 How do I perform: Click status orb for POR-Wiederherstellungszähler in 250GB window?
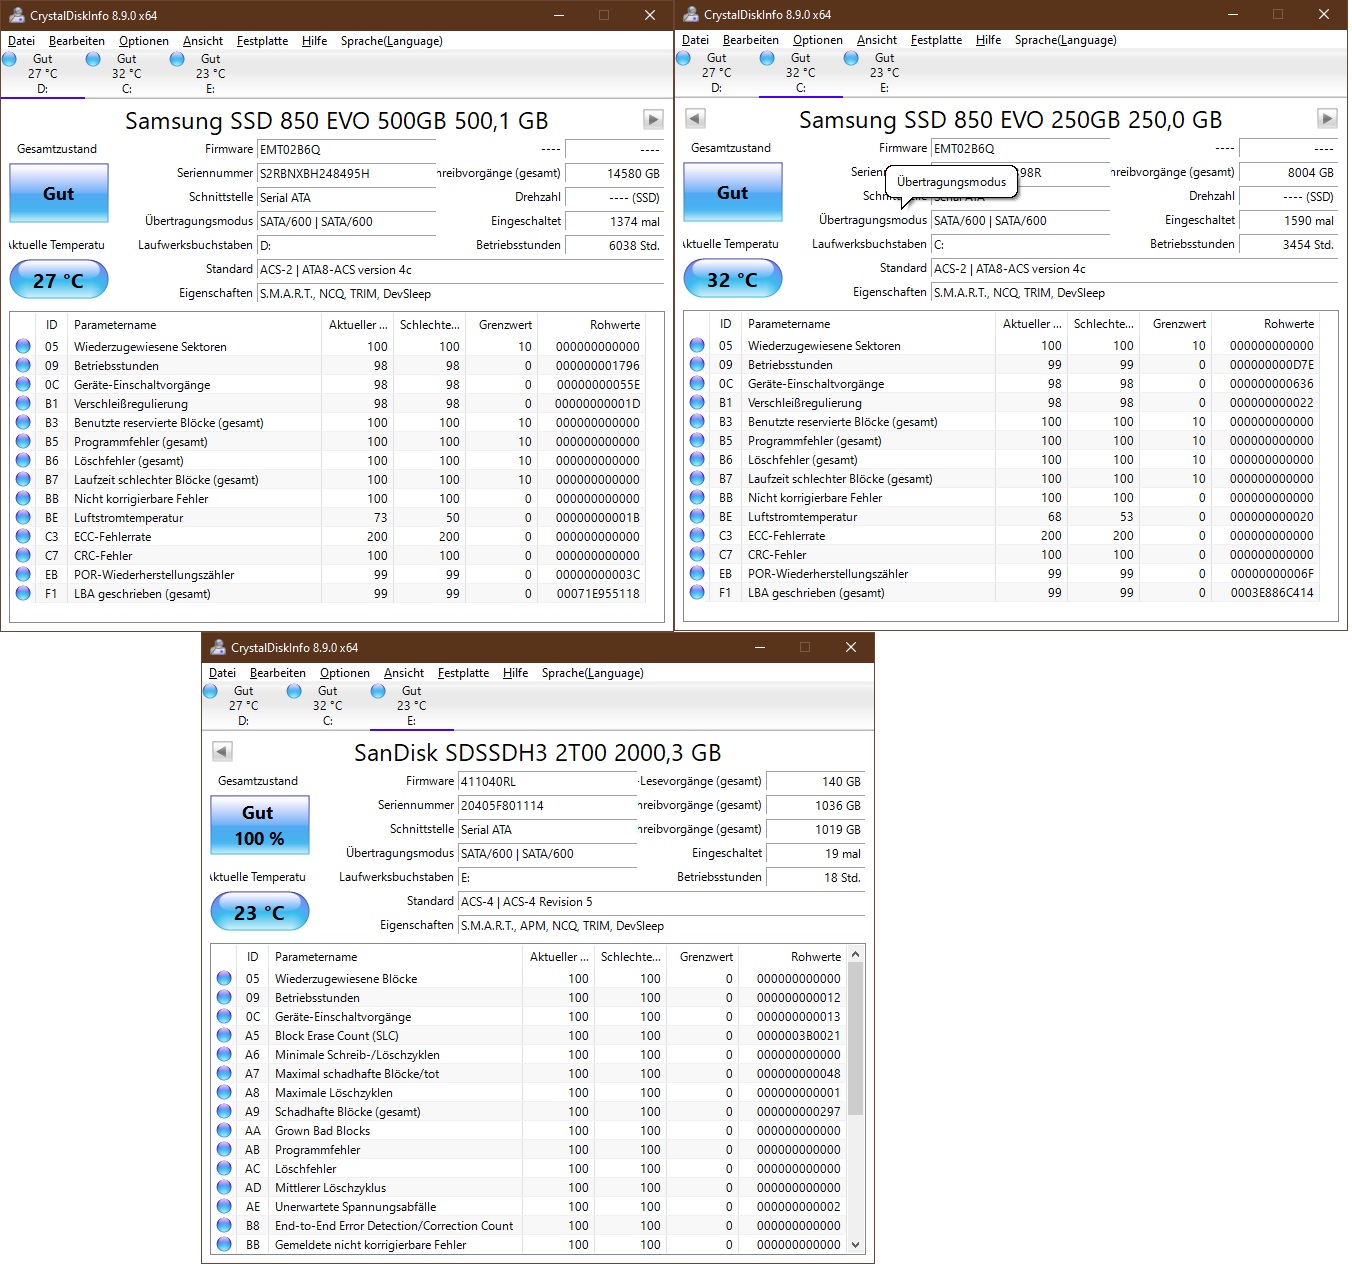697,573
